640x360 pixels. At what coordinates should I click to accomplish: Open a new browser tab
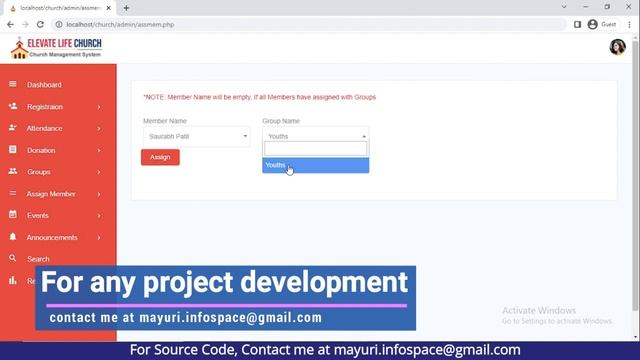click(x=126, y=8)
